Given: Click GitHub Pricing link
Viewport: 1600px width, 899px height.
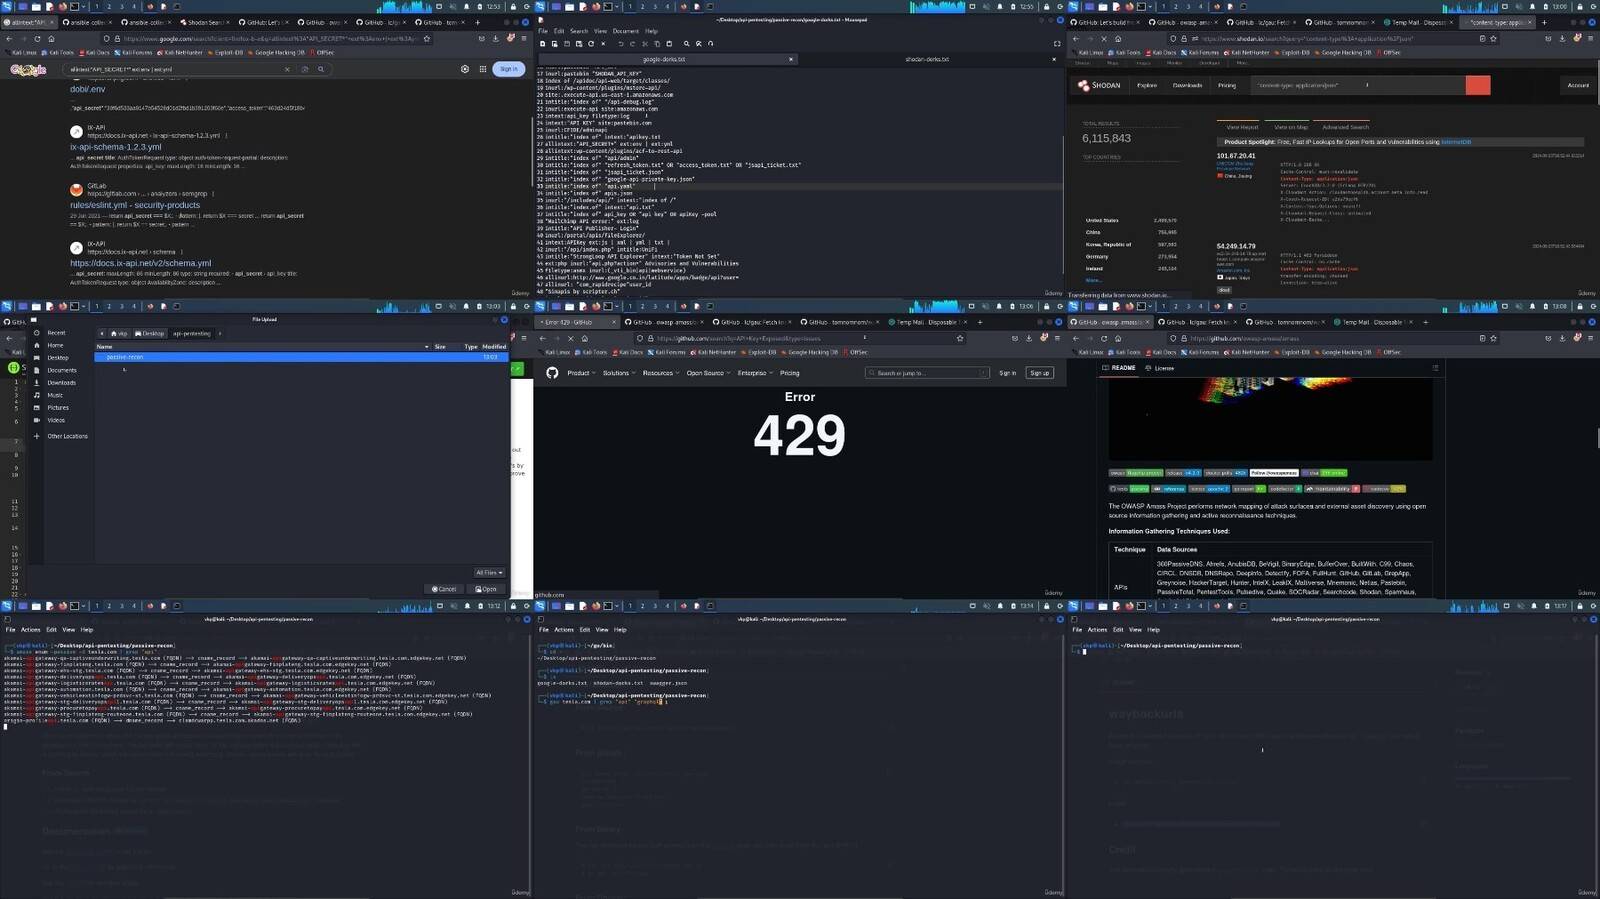Looking at the screenshot, I should 790,373.
